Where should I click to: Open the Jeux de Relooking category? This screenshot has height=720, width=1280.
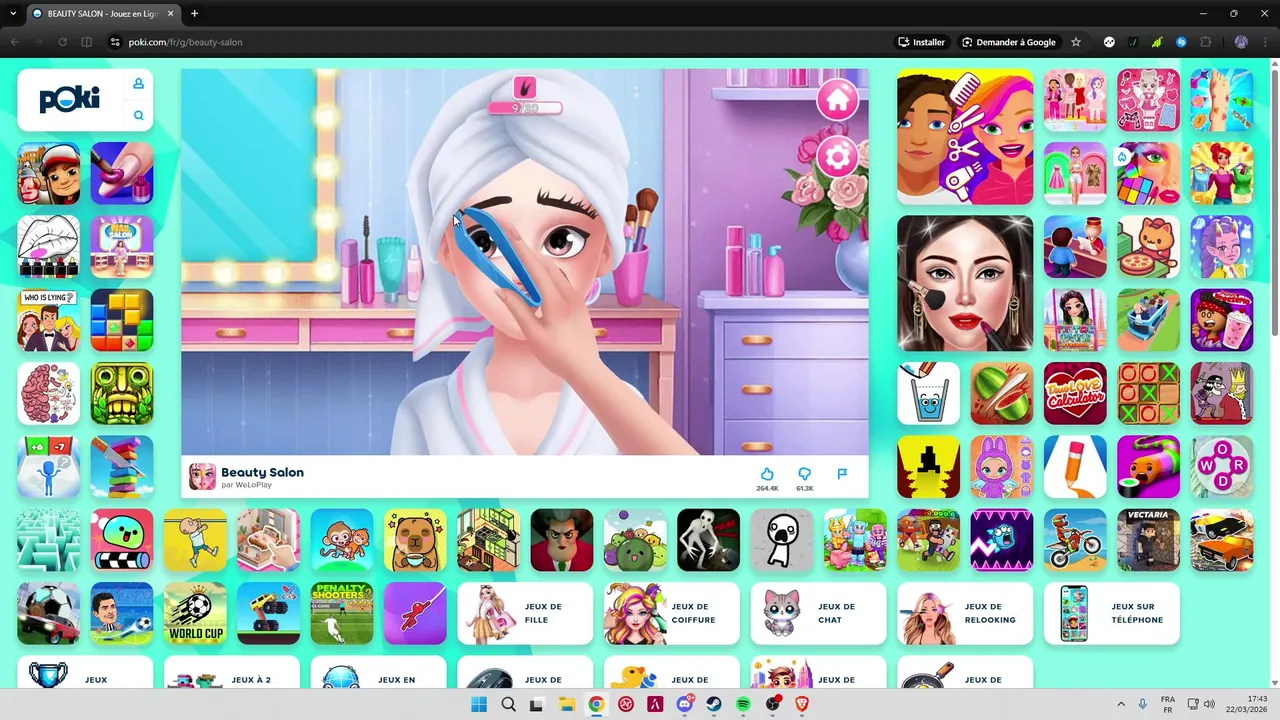[x=965, y=613]
